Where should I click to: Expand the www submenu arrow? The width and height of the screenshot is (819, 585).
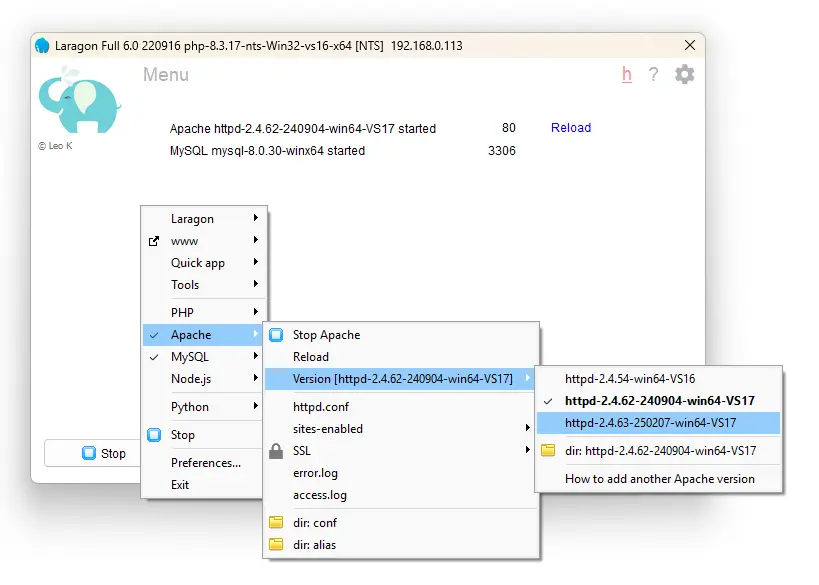[x=255, y=240]
